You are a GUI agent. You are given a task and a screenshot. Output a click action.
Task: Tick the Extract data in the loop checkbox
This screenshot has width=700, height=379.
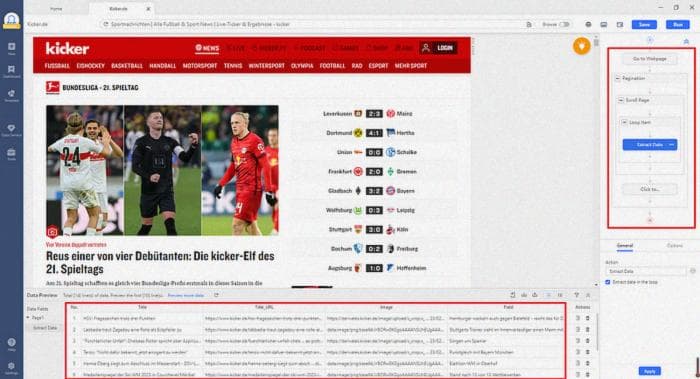coord(608,282)
